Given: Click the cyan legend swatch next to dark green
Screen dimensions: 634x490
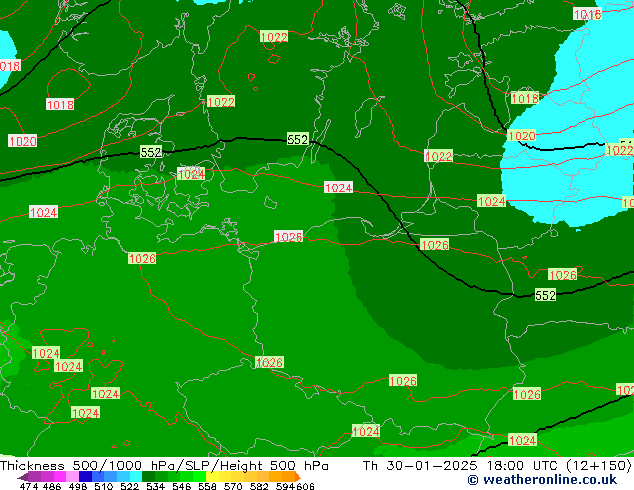Looking at the screenshot, I should [136, 477].
